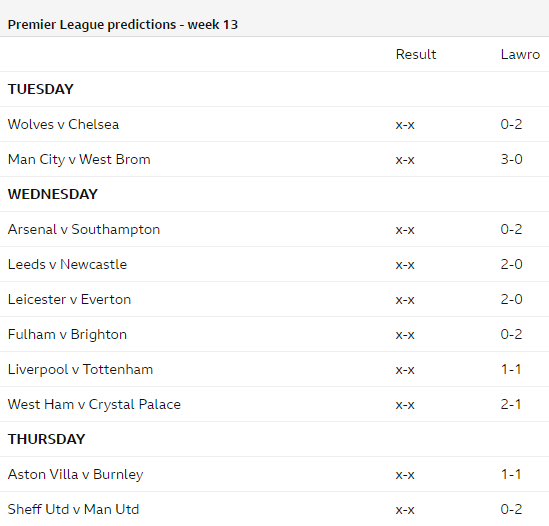
Task: Click Premier League predictions week 13 title
Action: coord(123,25)
